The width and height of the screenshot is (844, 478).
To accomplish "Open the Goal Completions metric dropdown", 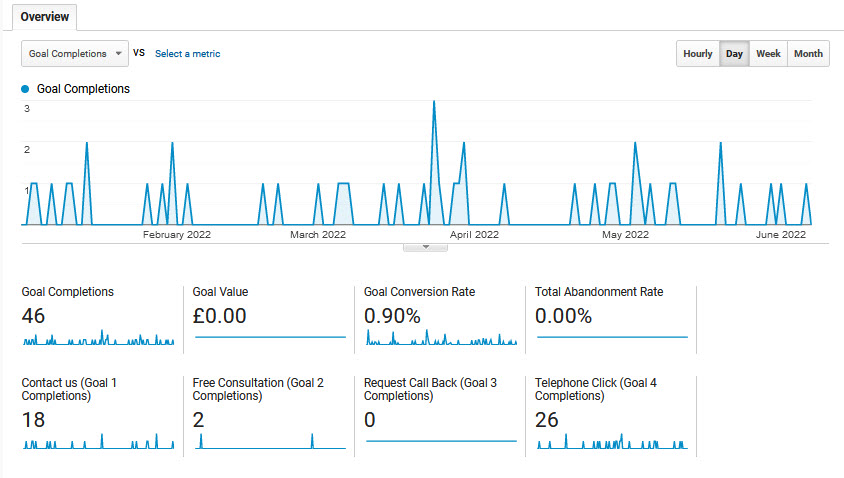I will click(75, 54).
